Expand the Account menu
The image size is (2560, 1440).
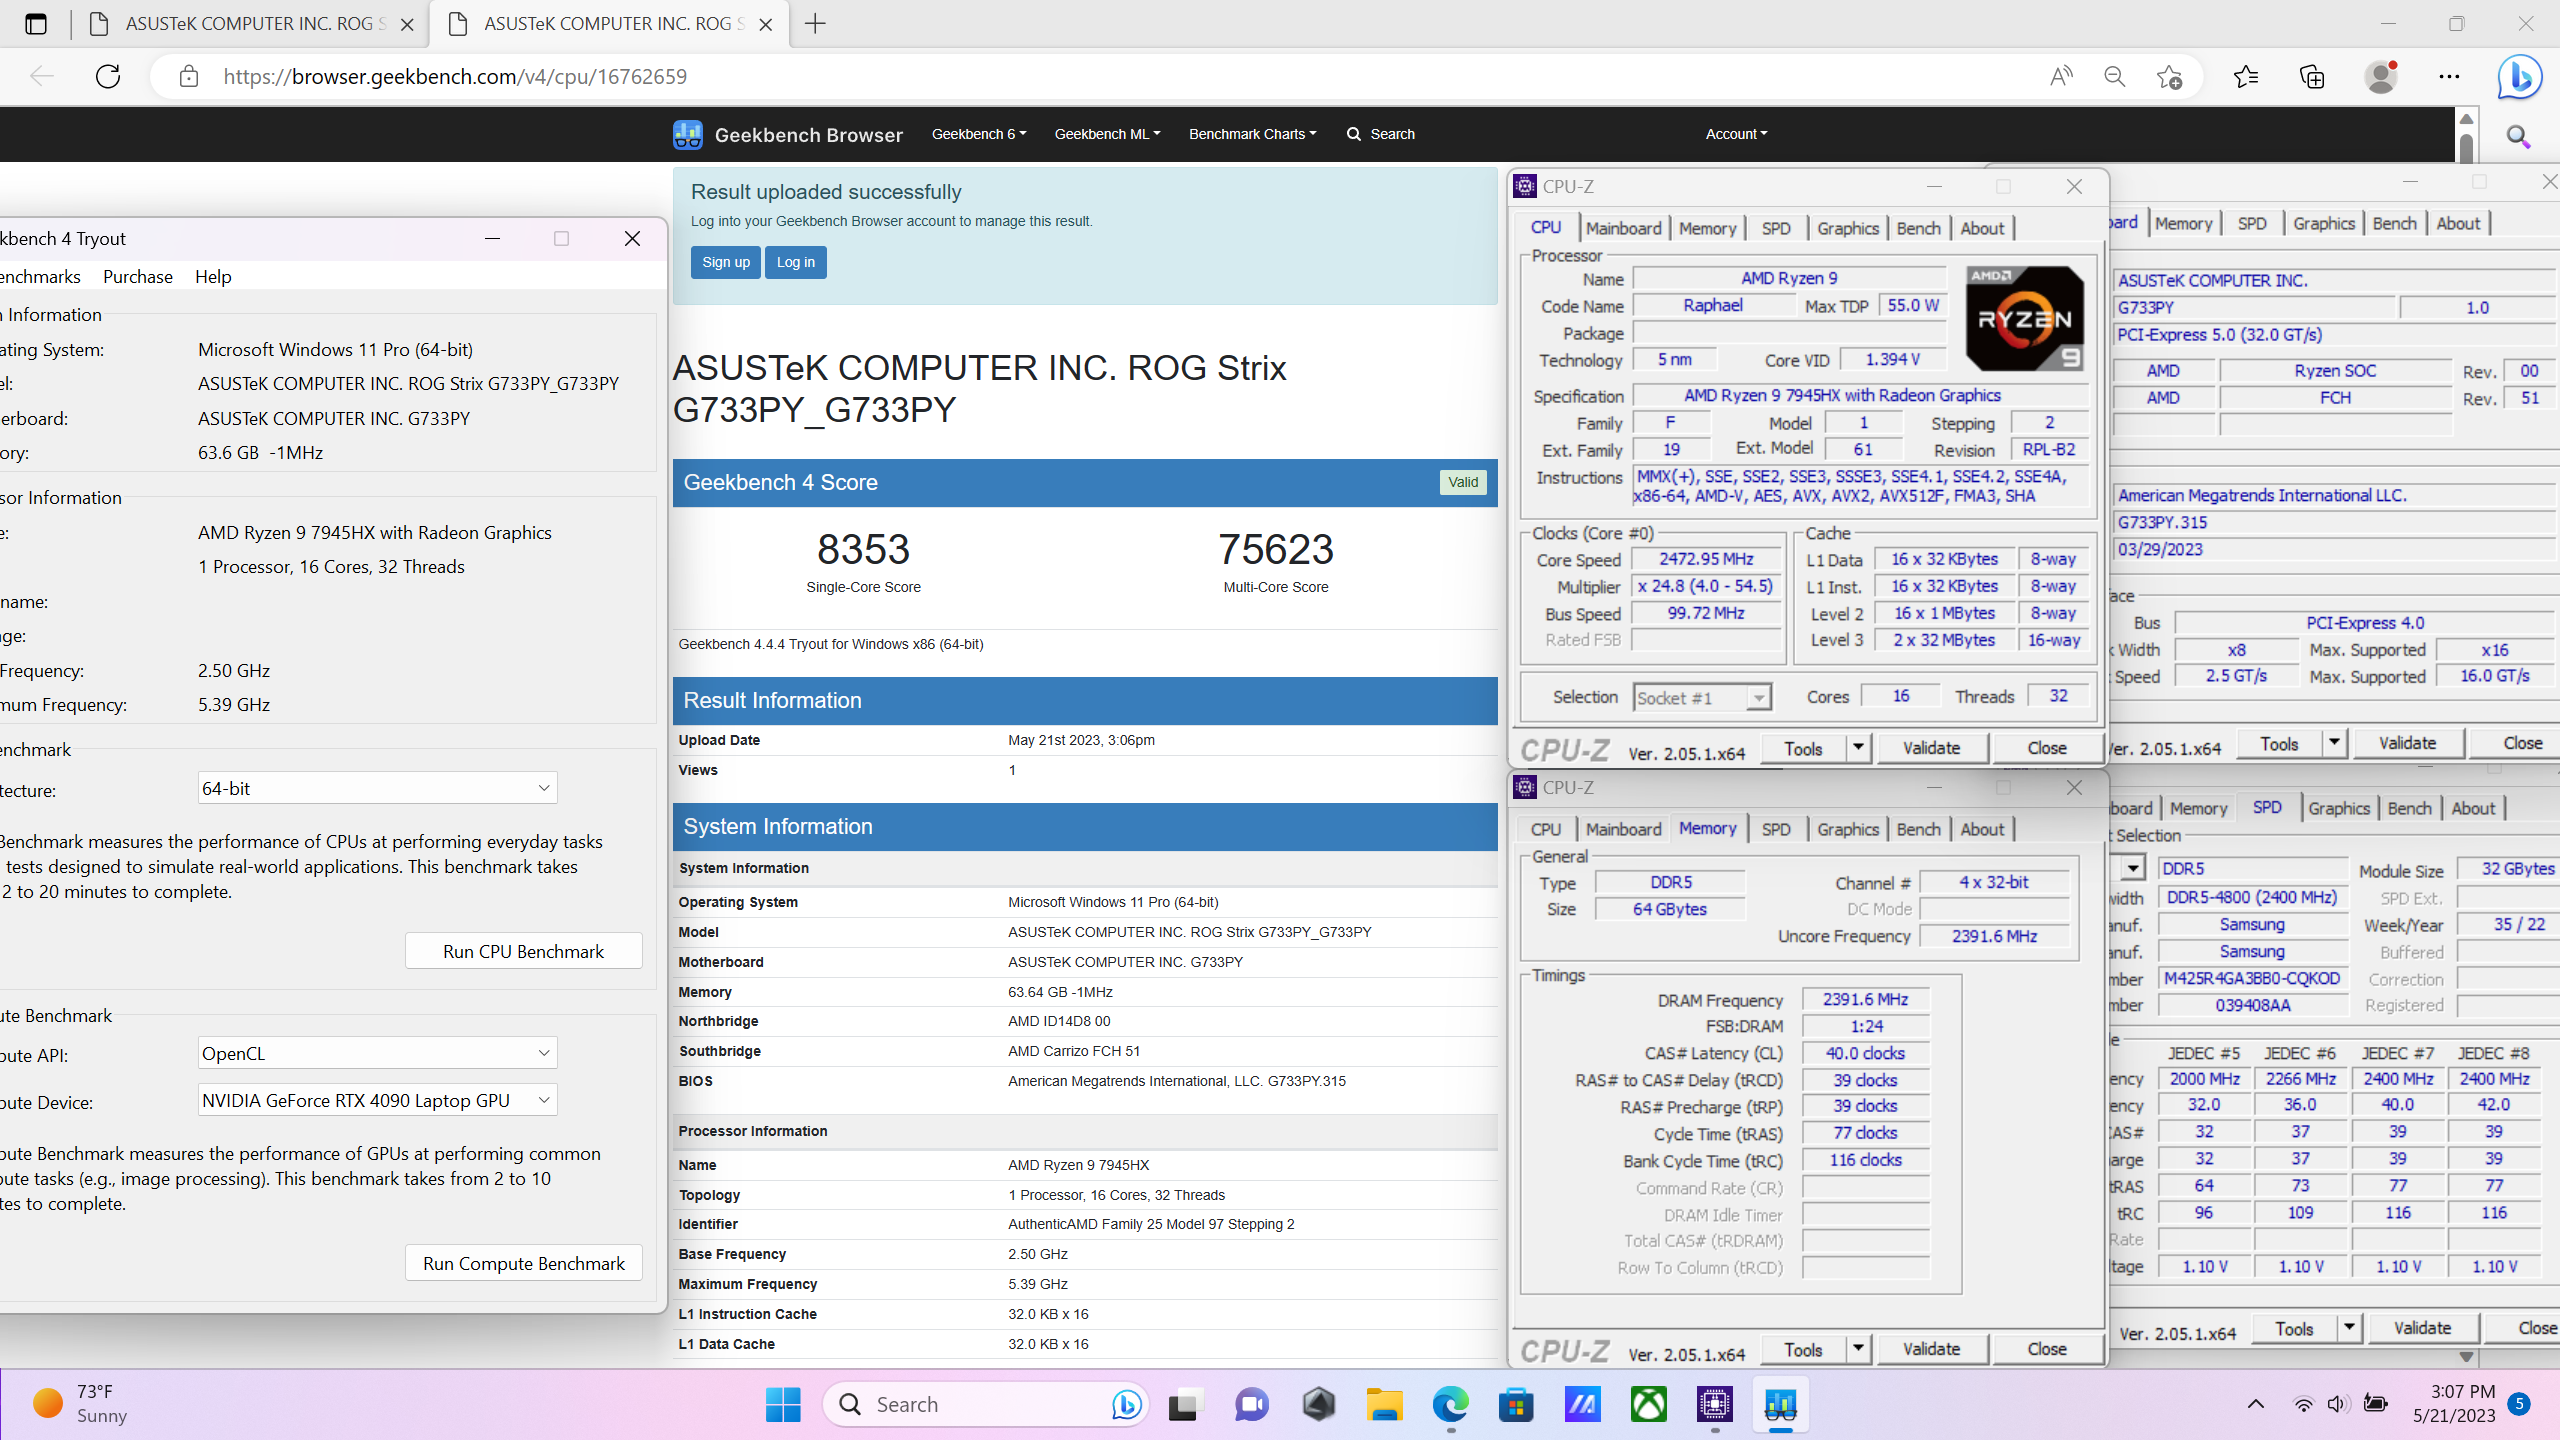tap(1736, 134)
